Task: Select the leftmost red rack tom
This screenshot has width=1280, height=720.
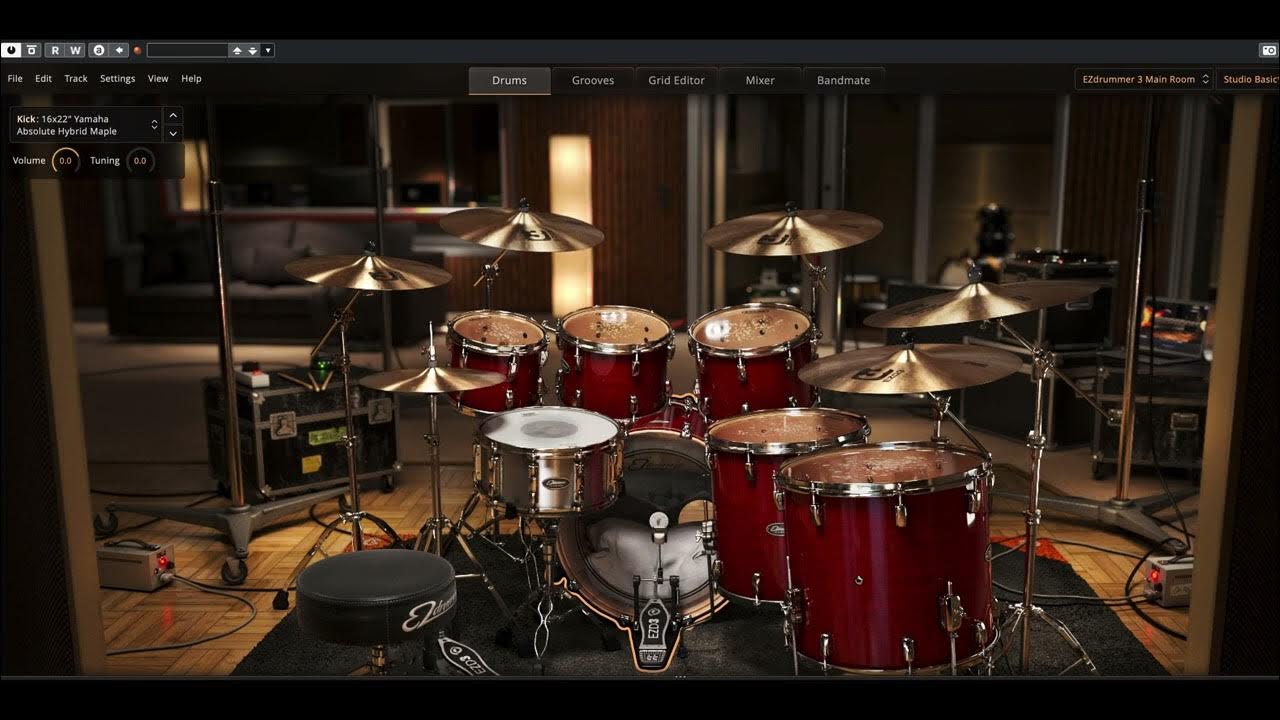Action: point(497,360)
